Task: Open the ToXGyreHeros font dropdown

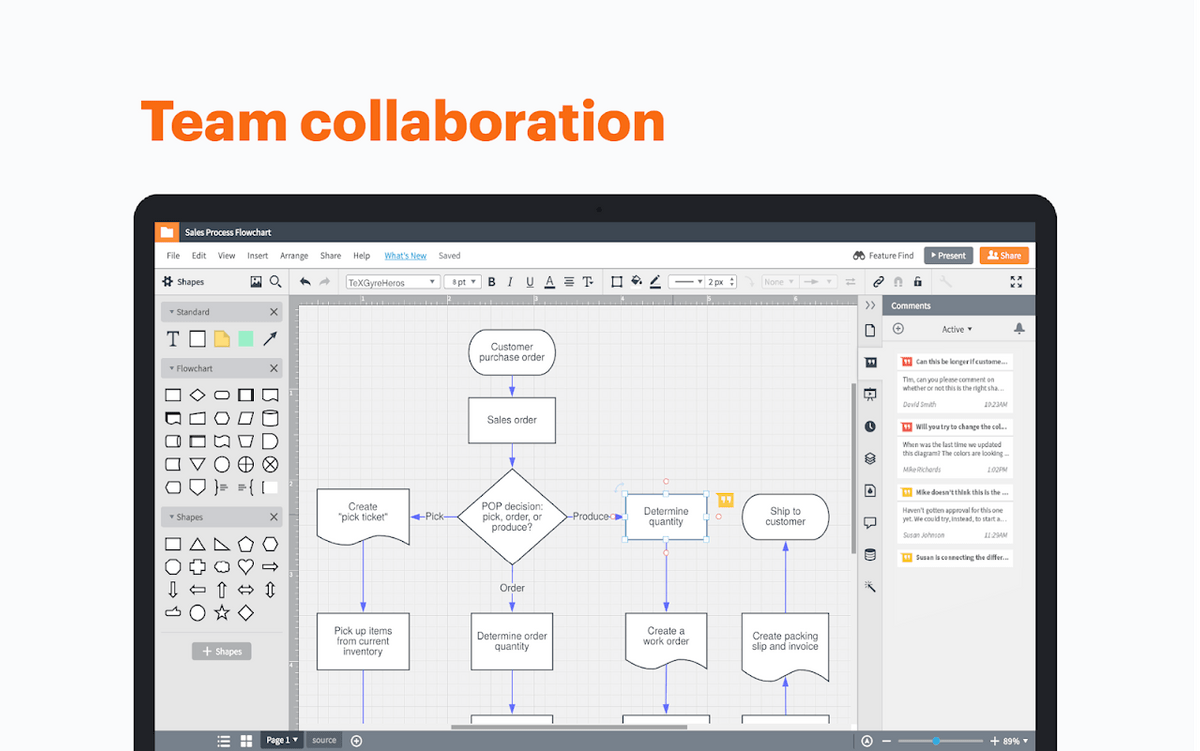Action: (393, 281)
